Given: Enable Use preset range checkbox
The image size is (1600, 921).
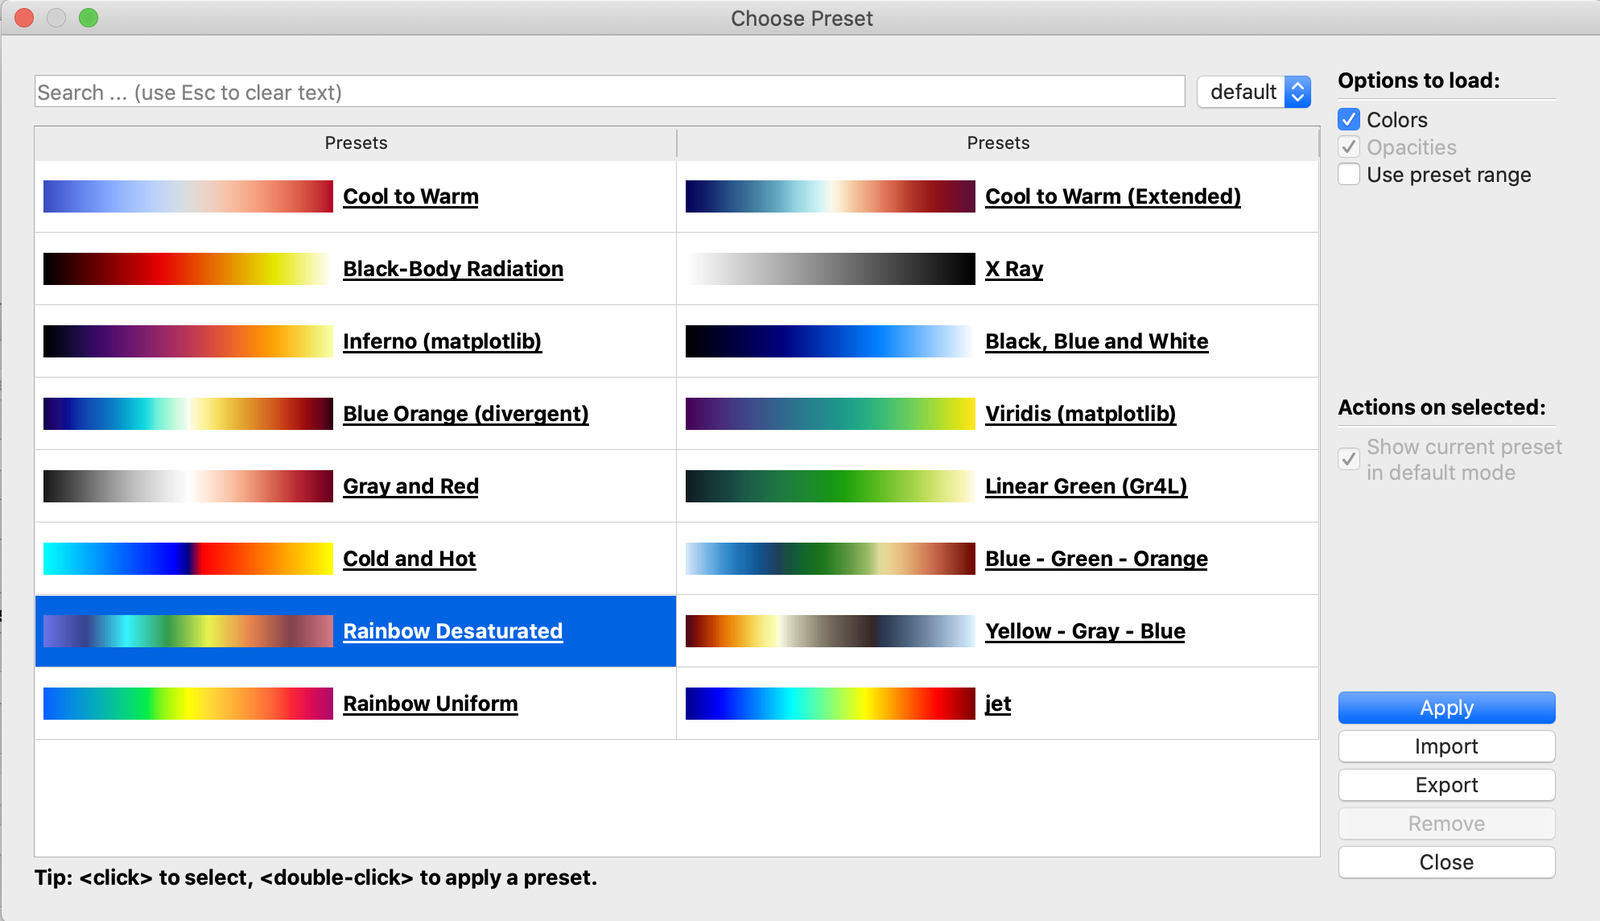Looking at the screenshot, I should pyautogui.click(x=1349, y=175).
